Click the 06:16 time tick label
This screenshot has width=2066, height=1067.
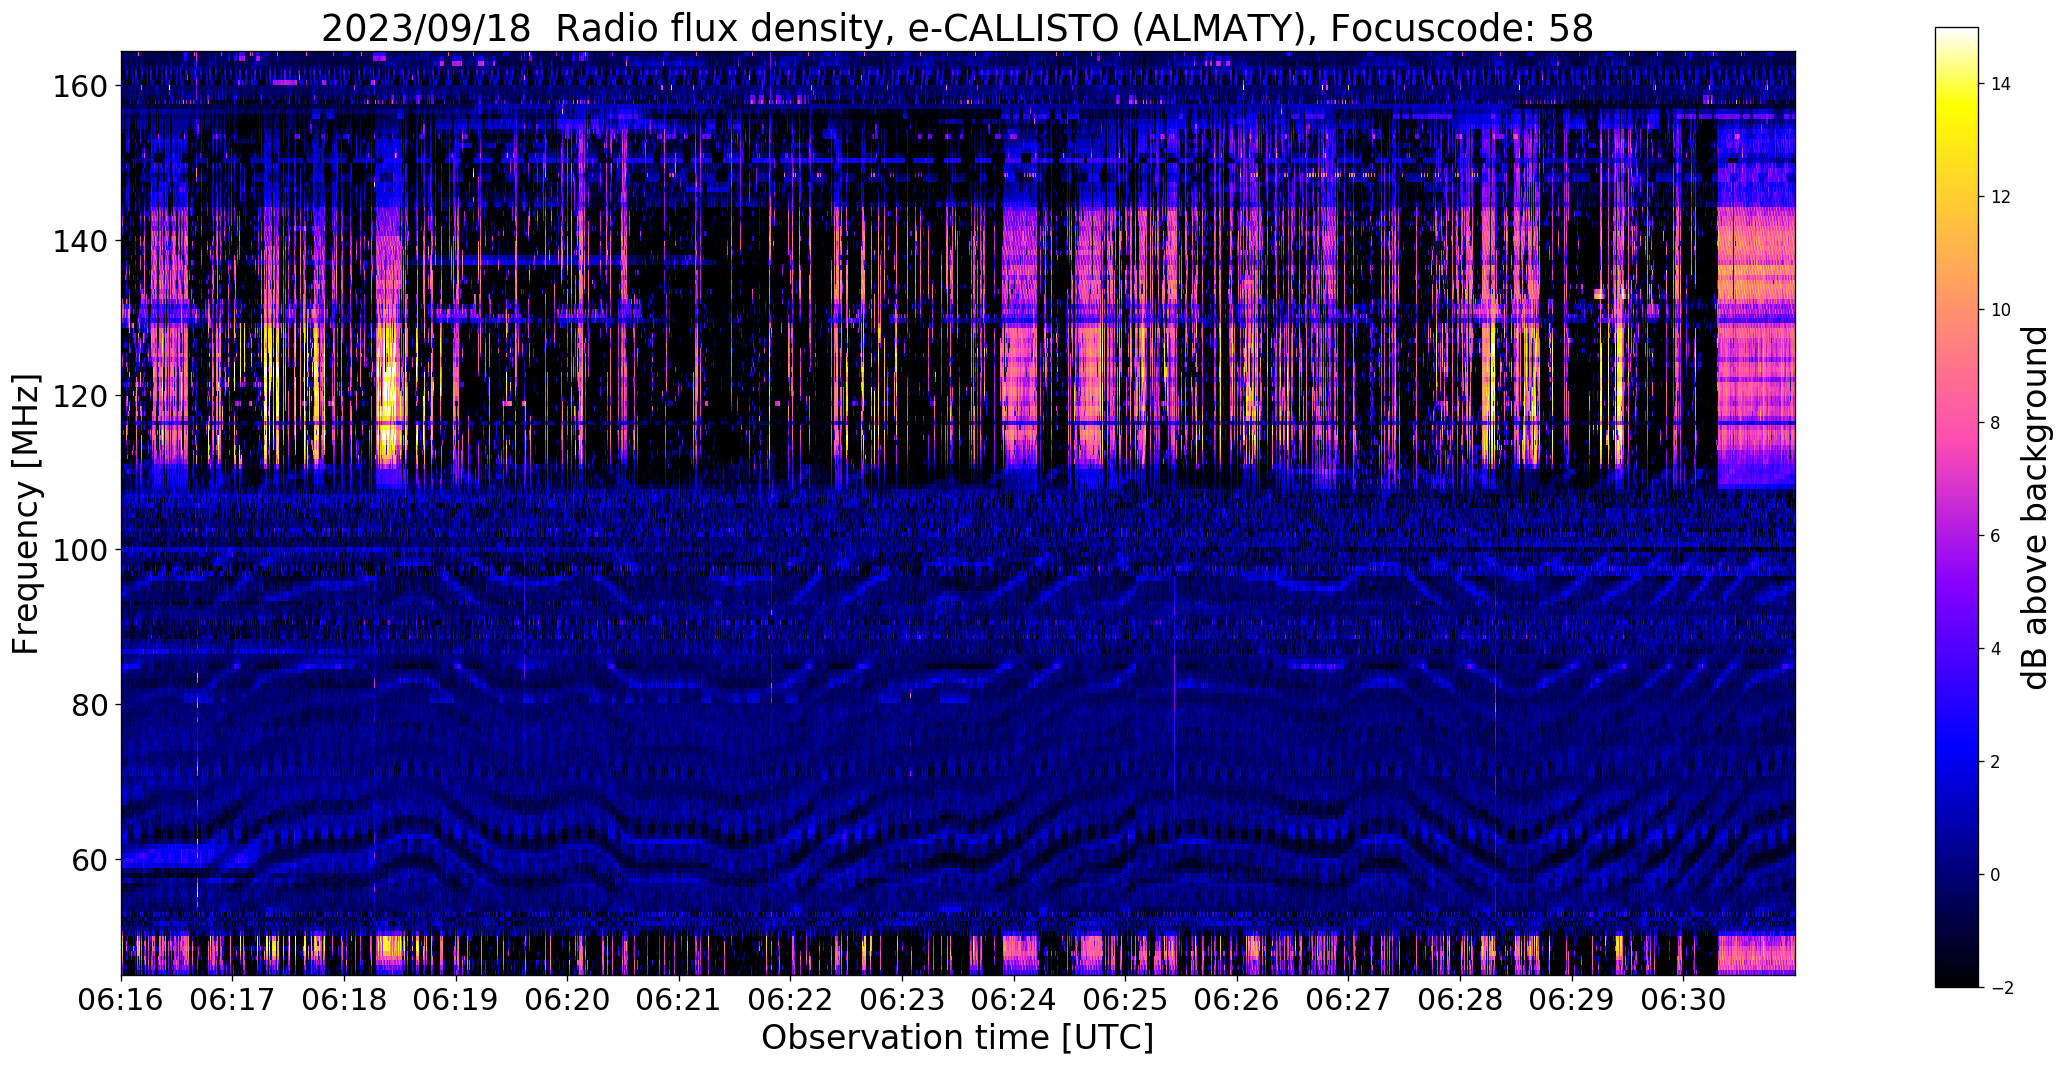coord(121,999)
